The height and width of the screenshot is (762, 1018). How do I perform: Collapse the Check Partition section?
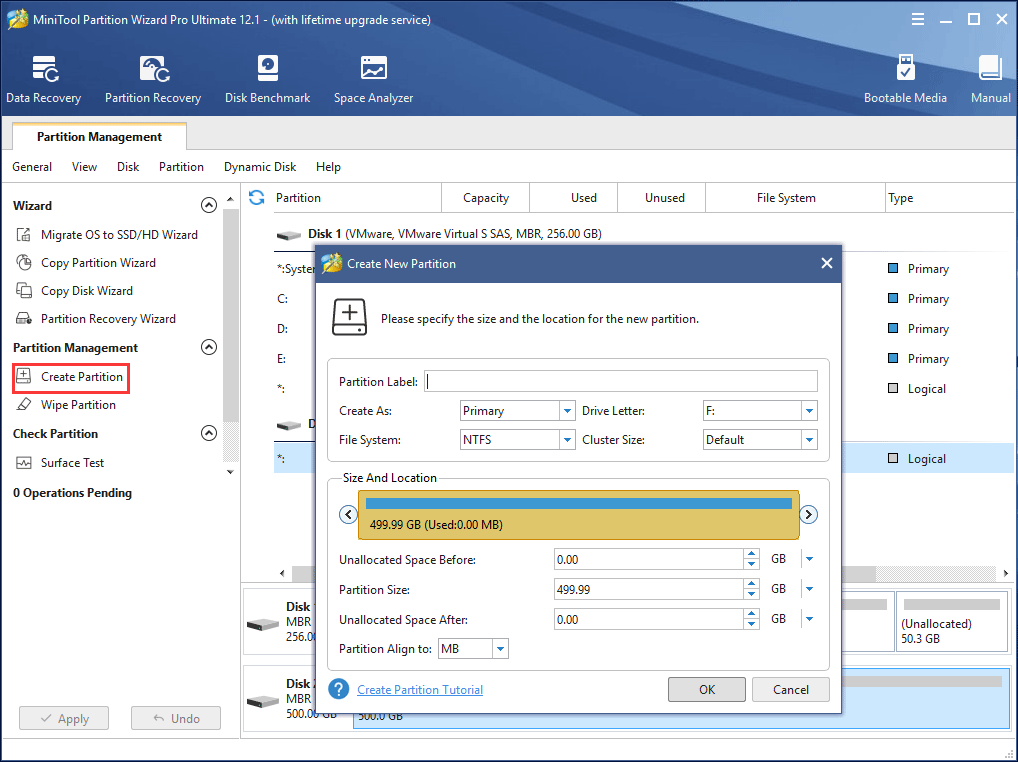tap(208, 433)
